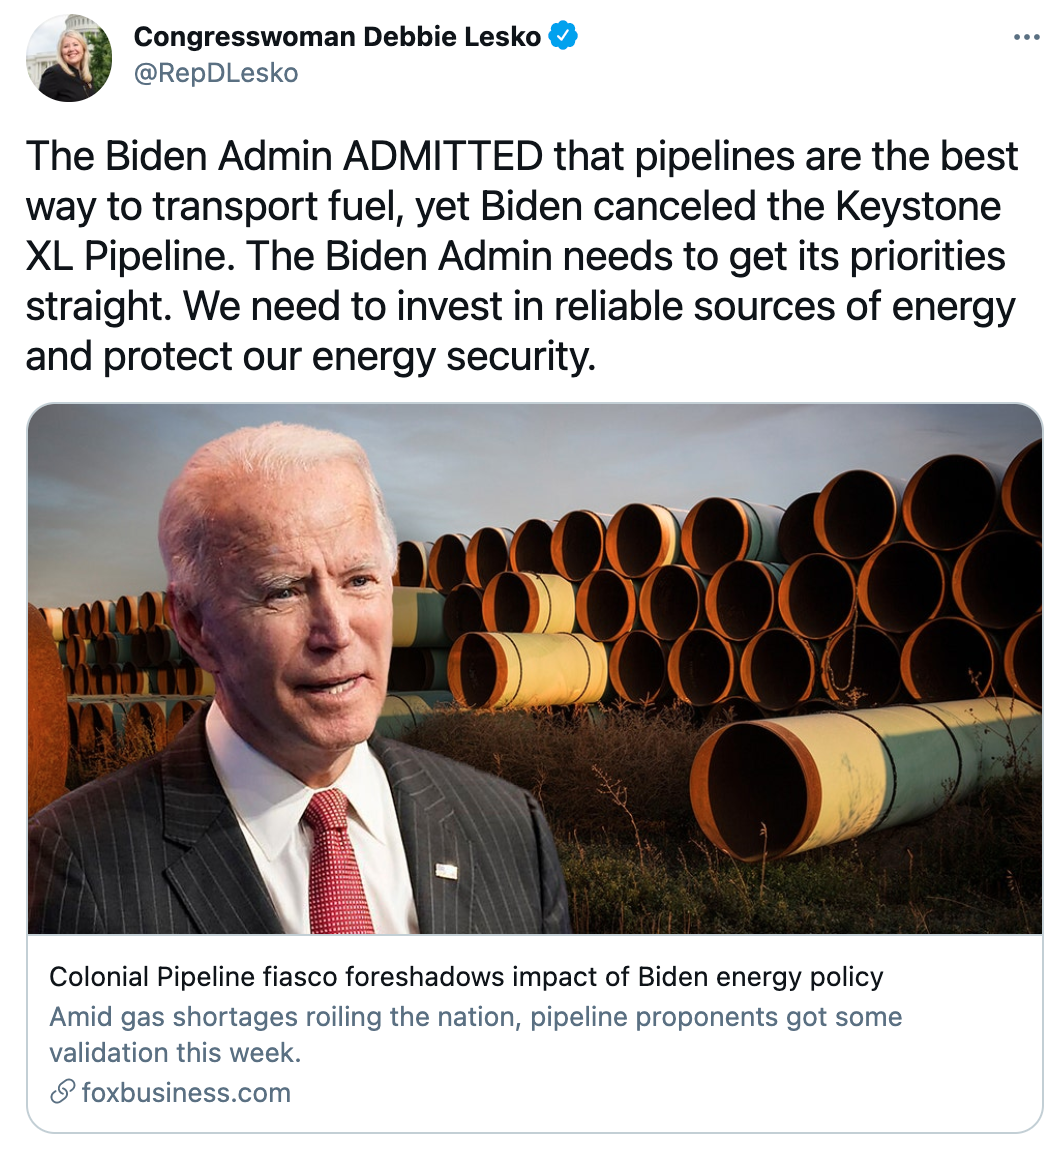Click the blue verified checkmark badge
This screenshot has width=1064, height=1150.
pyautogui.click(x=564, y=37)
